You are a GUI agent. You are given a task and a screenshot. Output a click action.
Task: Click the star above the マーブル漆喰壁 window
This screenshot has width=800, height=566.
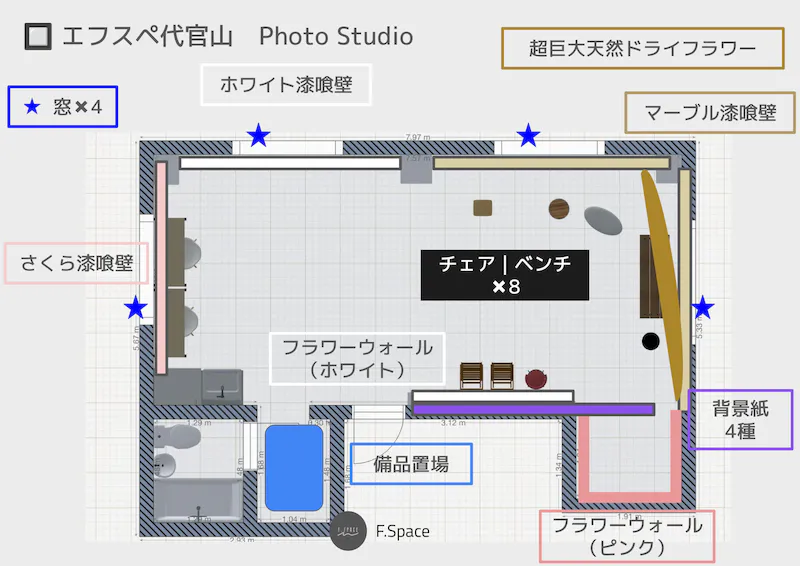point(528,135)
